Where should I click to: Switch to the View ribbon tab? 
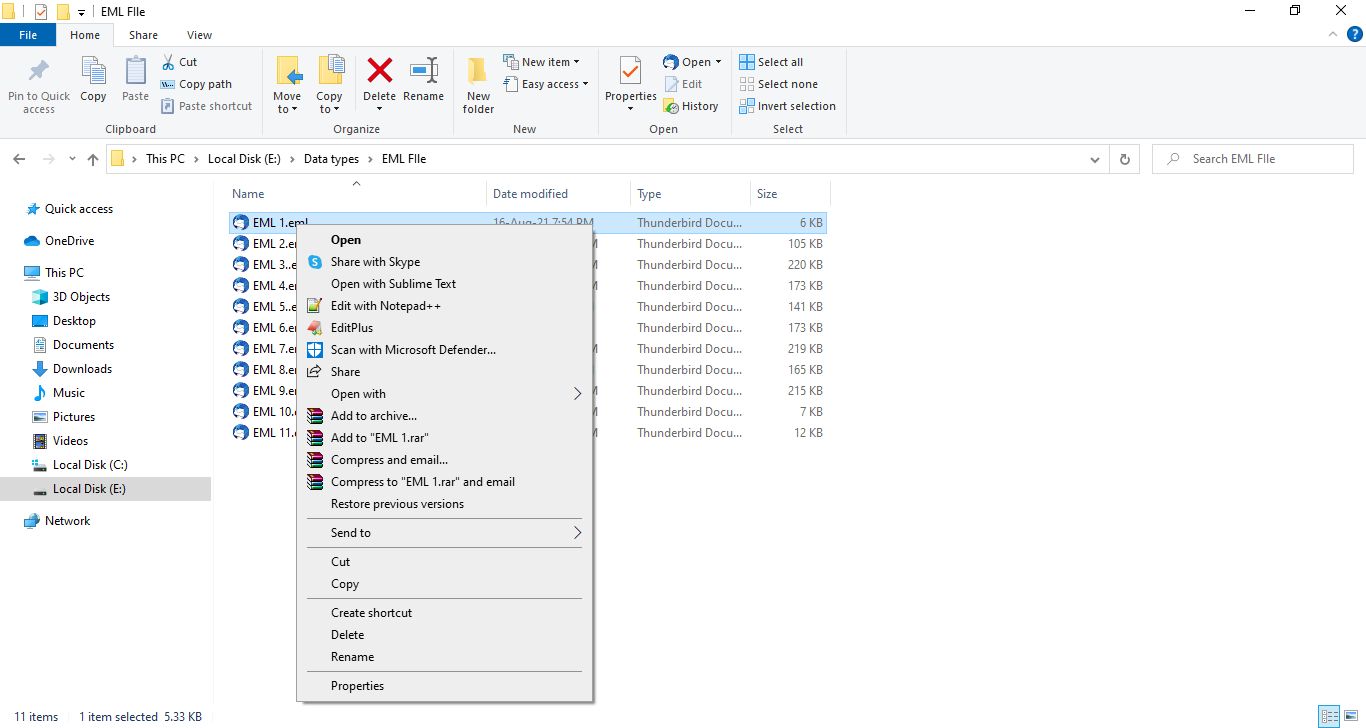click(x=199, y=35)
